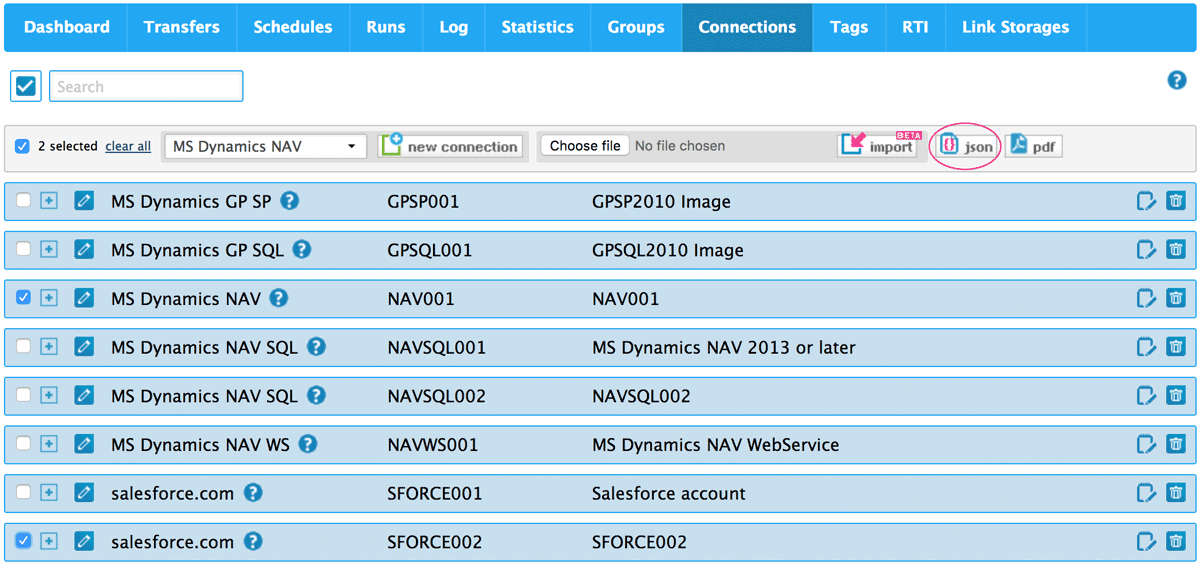Open the MS Dynamics NAV connection type dropdown
The height and width of the screenshot is (565, 1200).
[265, 146]
